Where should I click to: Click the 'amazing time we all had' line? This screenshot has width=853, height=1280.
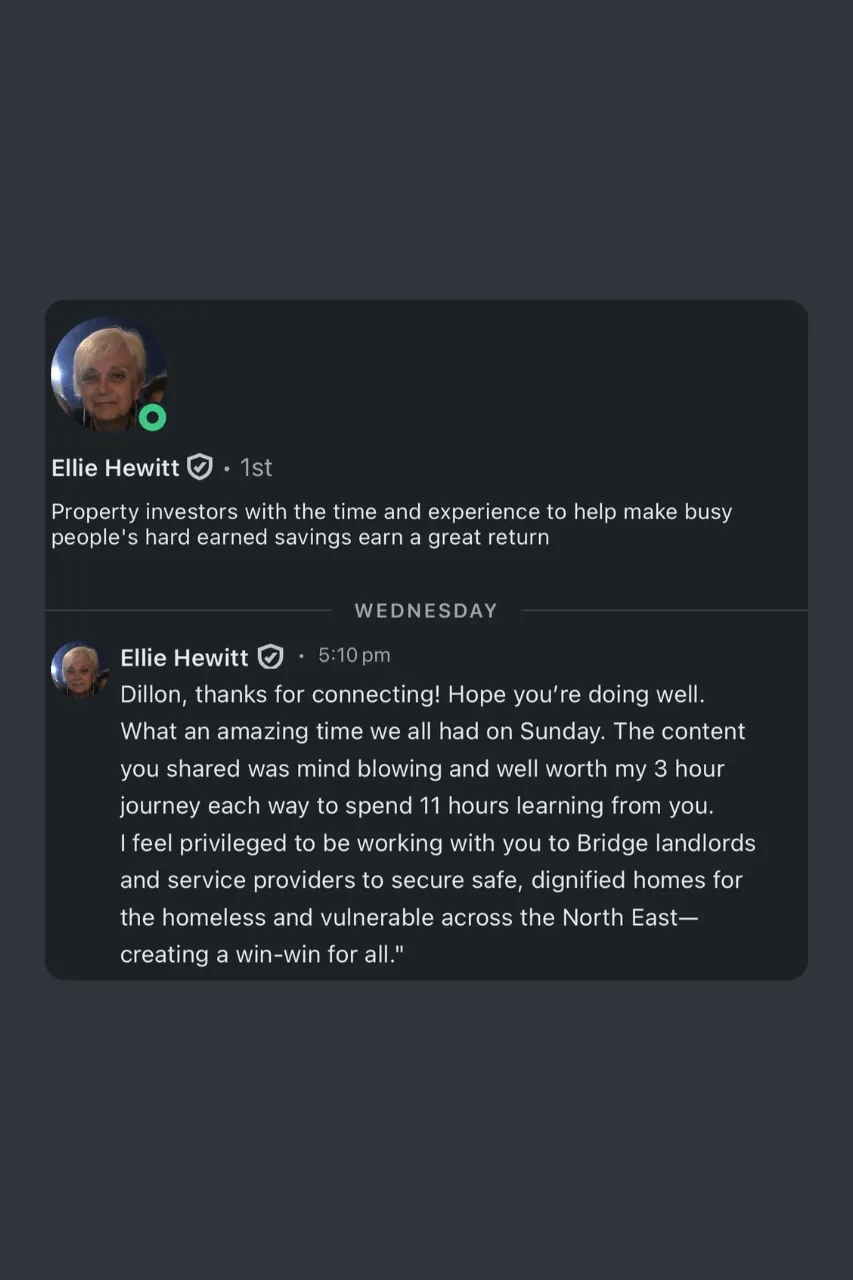pos(432,731)
